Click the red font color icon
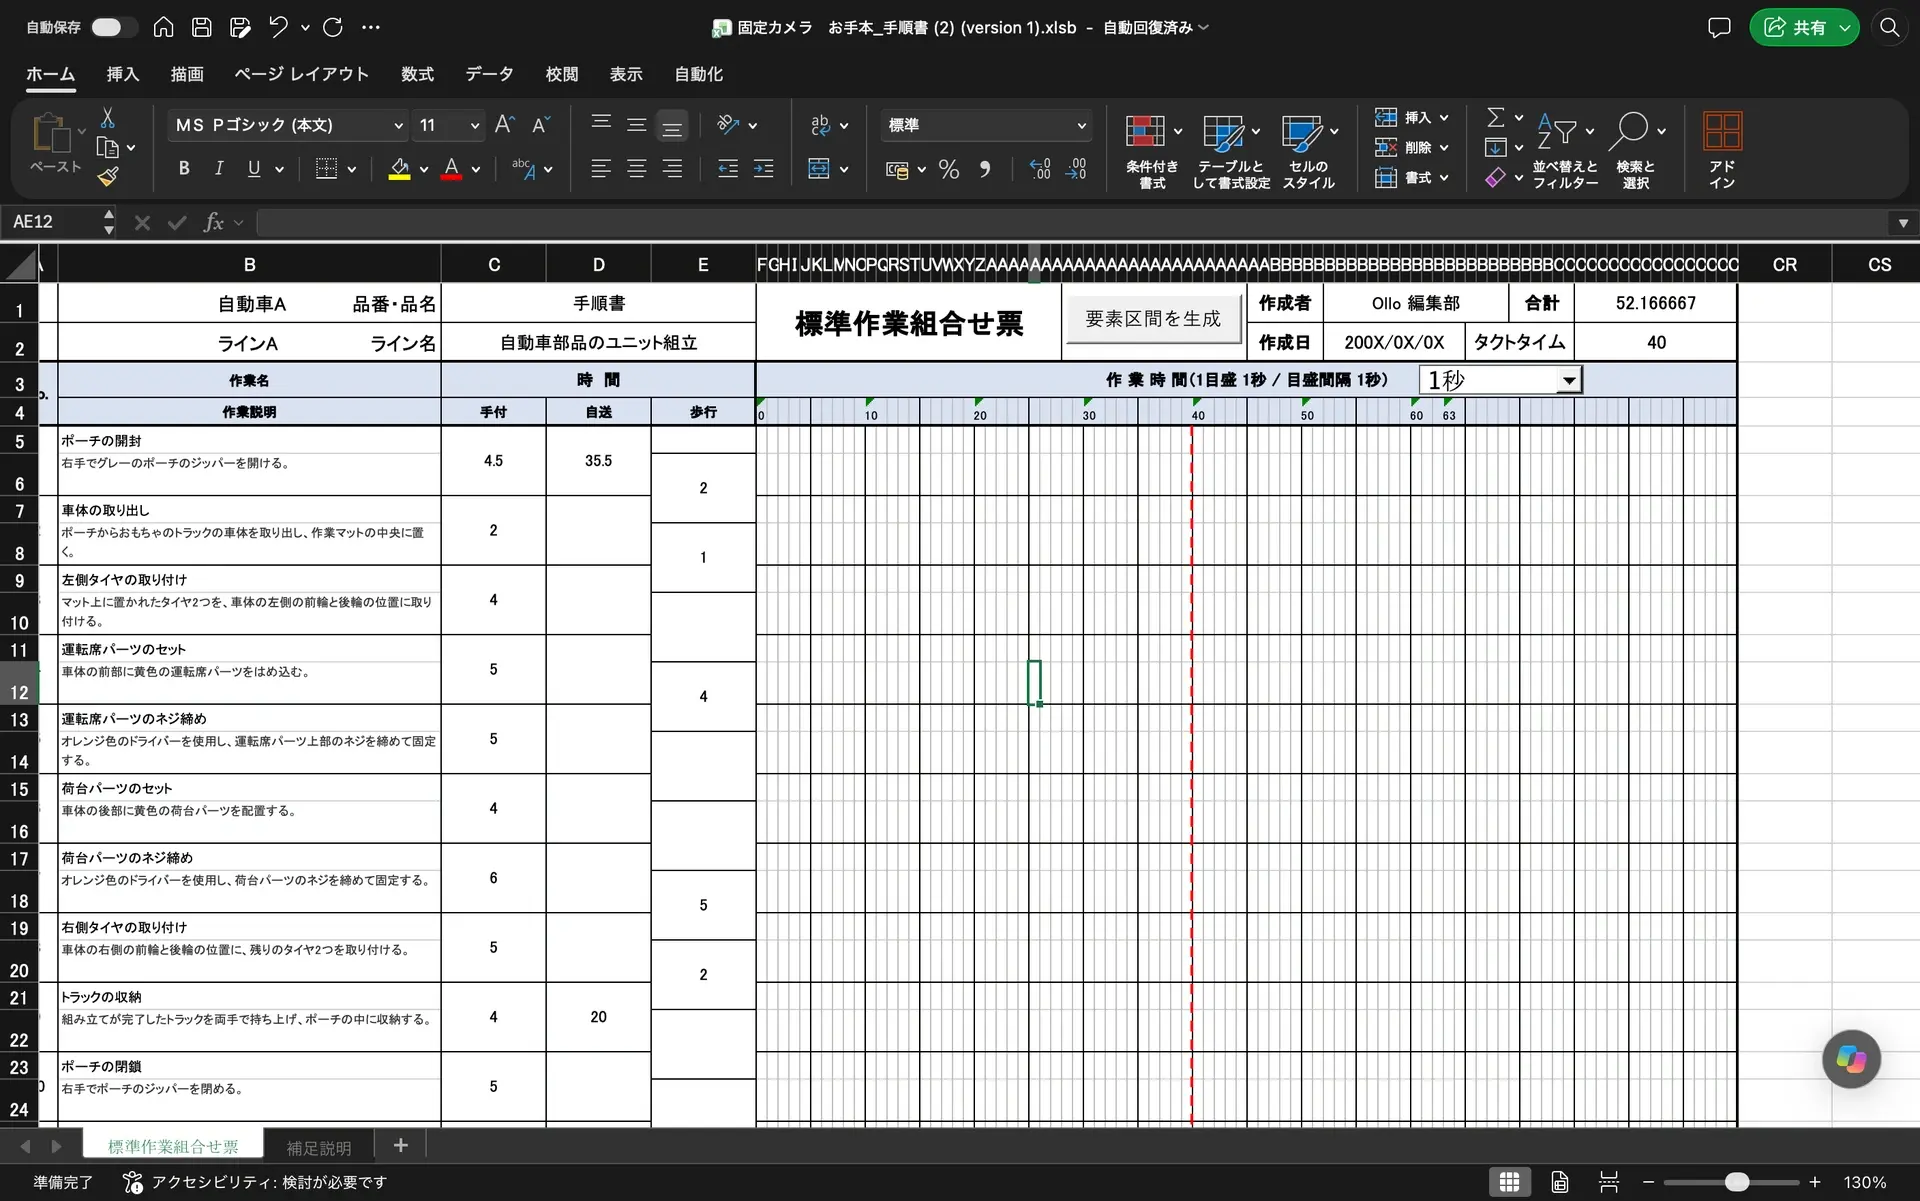The width and height of the screenshot is (1920, 1201). 451,168
